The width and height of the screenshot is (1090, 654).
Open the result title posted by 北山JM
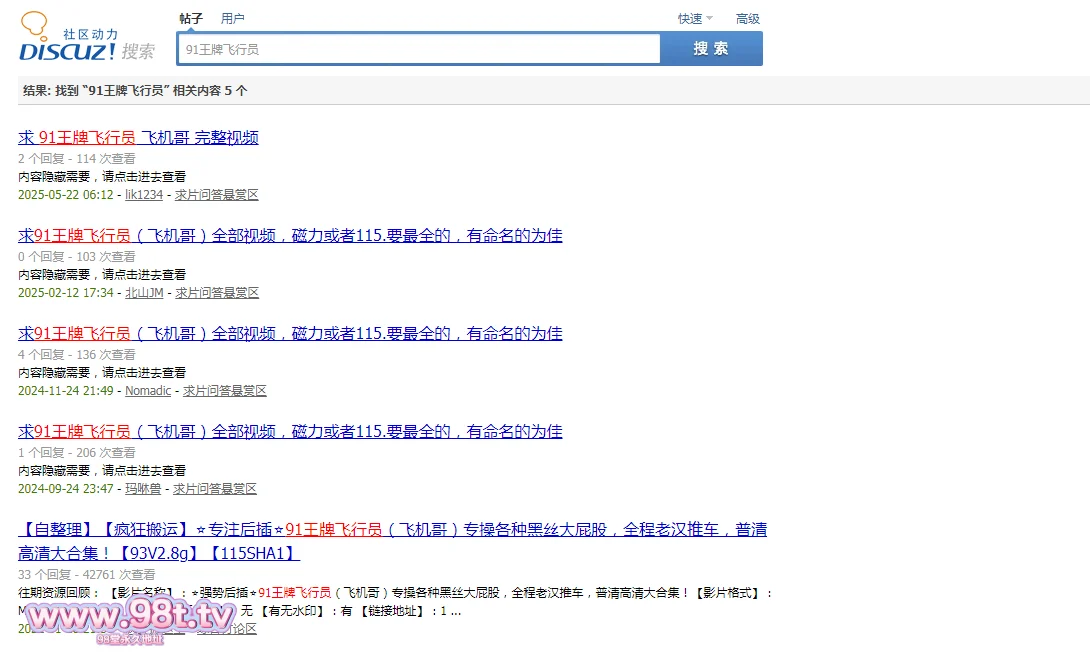[x=290, y=236]
